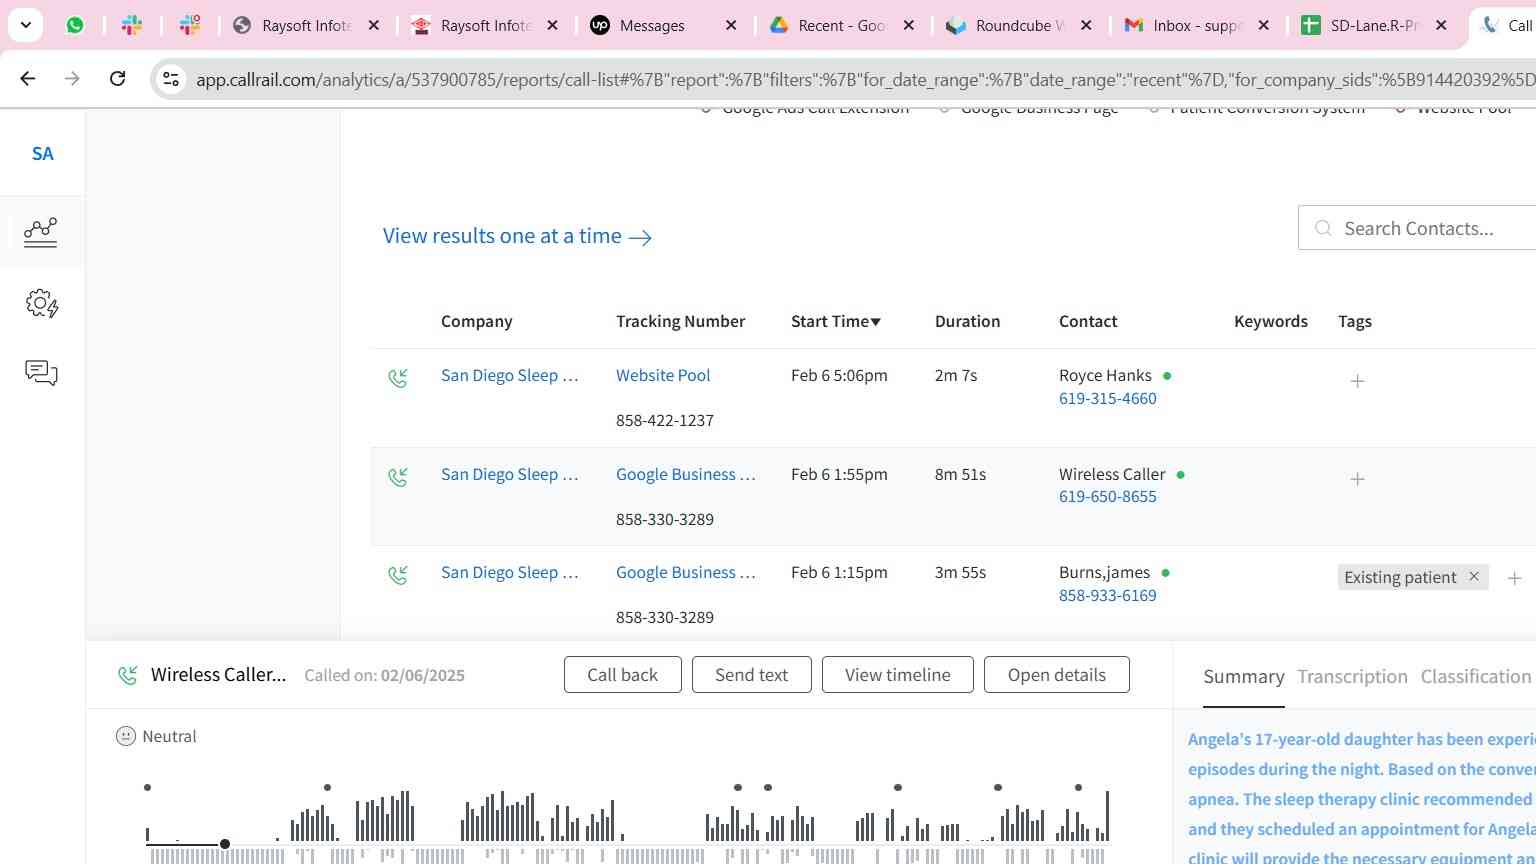Click the Burns,james contact name
Screen dimensions: 1536x864
(1104, 573)
